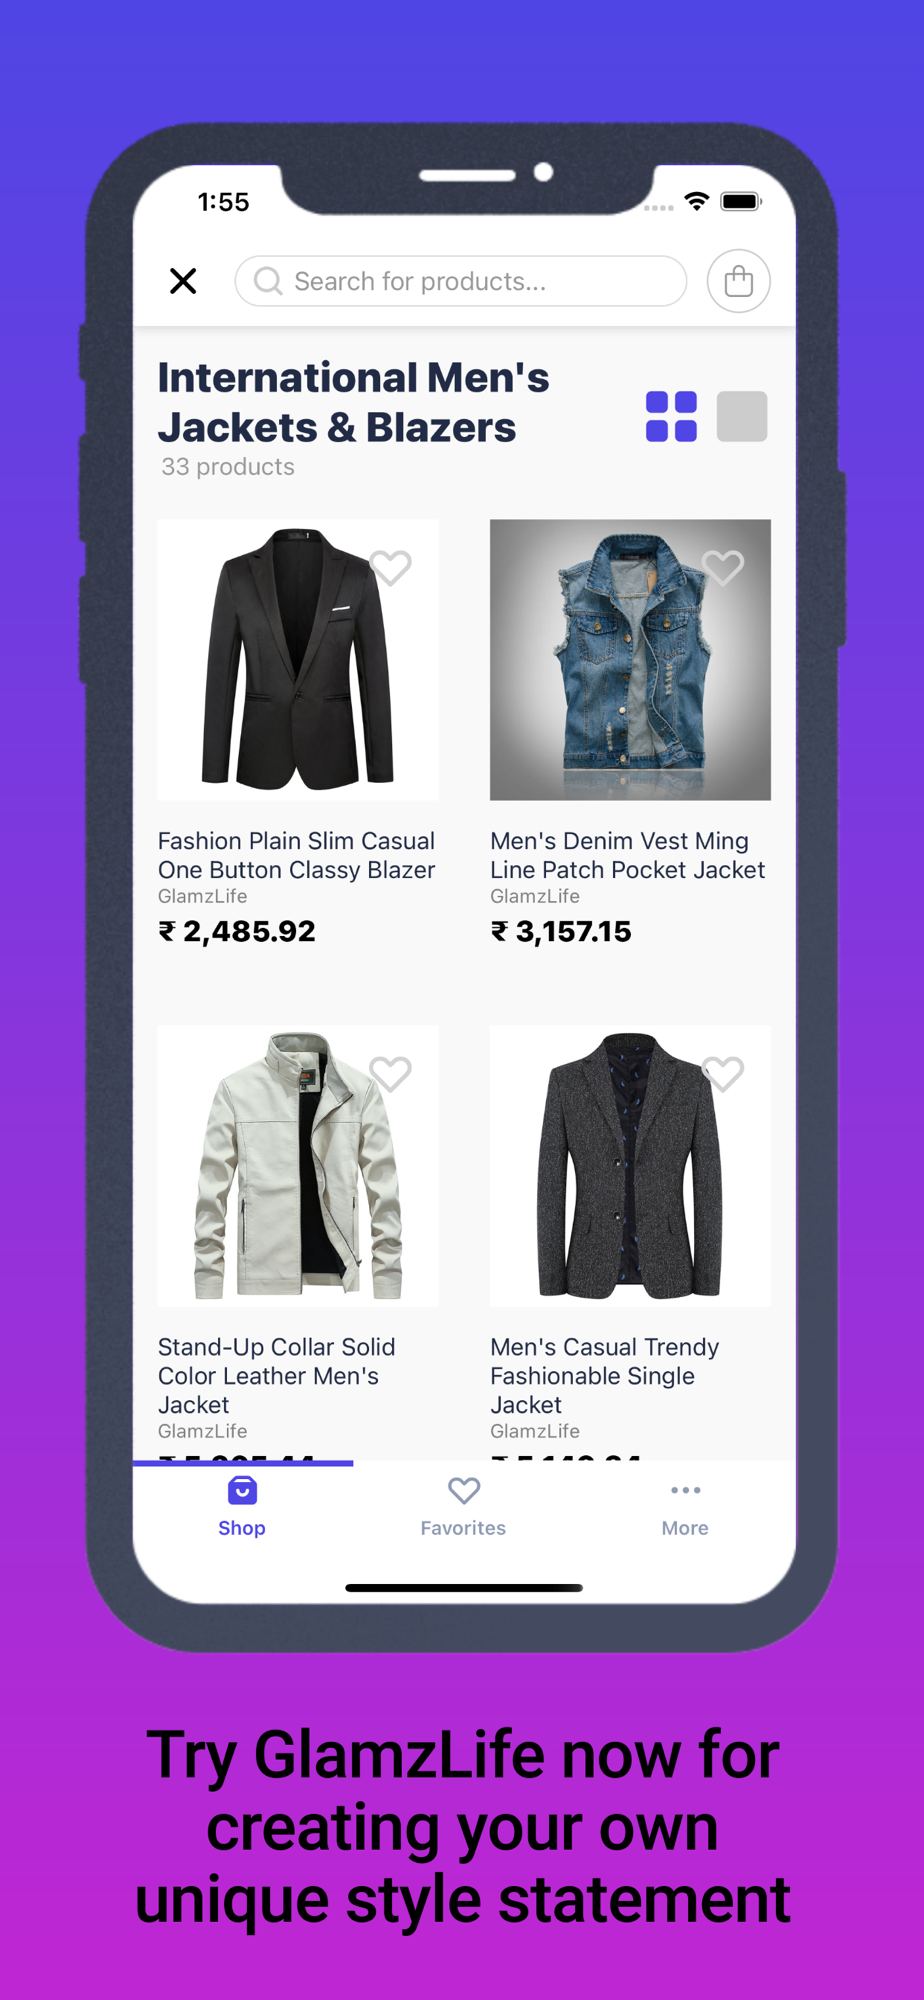Open the Shop tab

point(242,1507)
